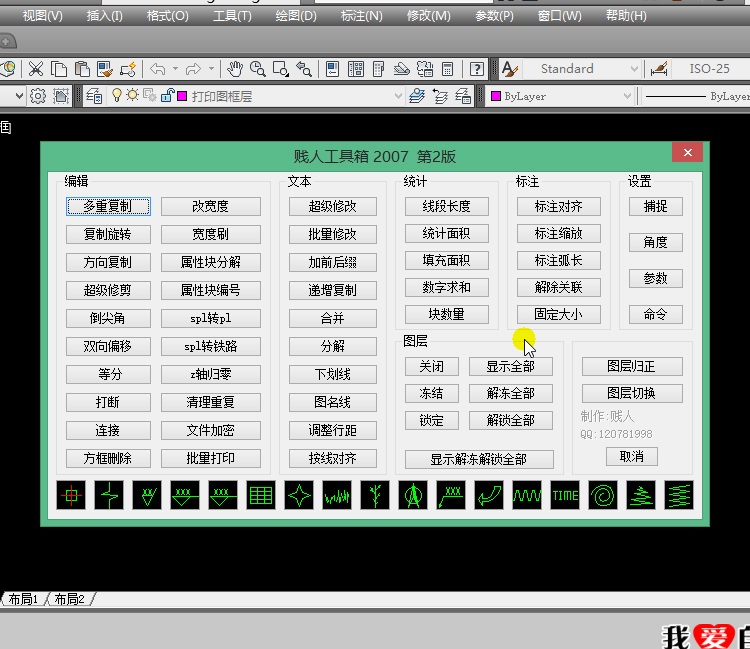This screenshot has height=649, width=750.
Task: Click the Paste clipboard icon
Action: click(x=82, y=69)
